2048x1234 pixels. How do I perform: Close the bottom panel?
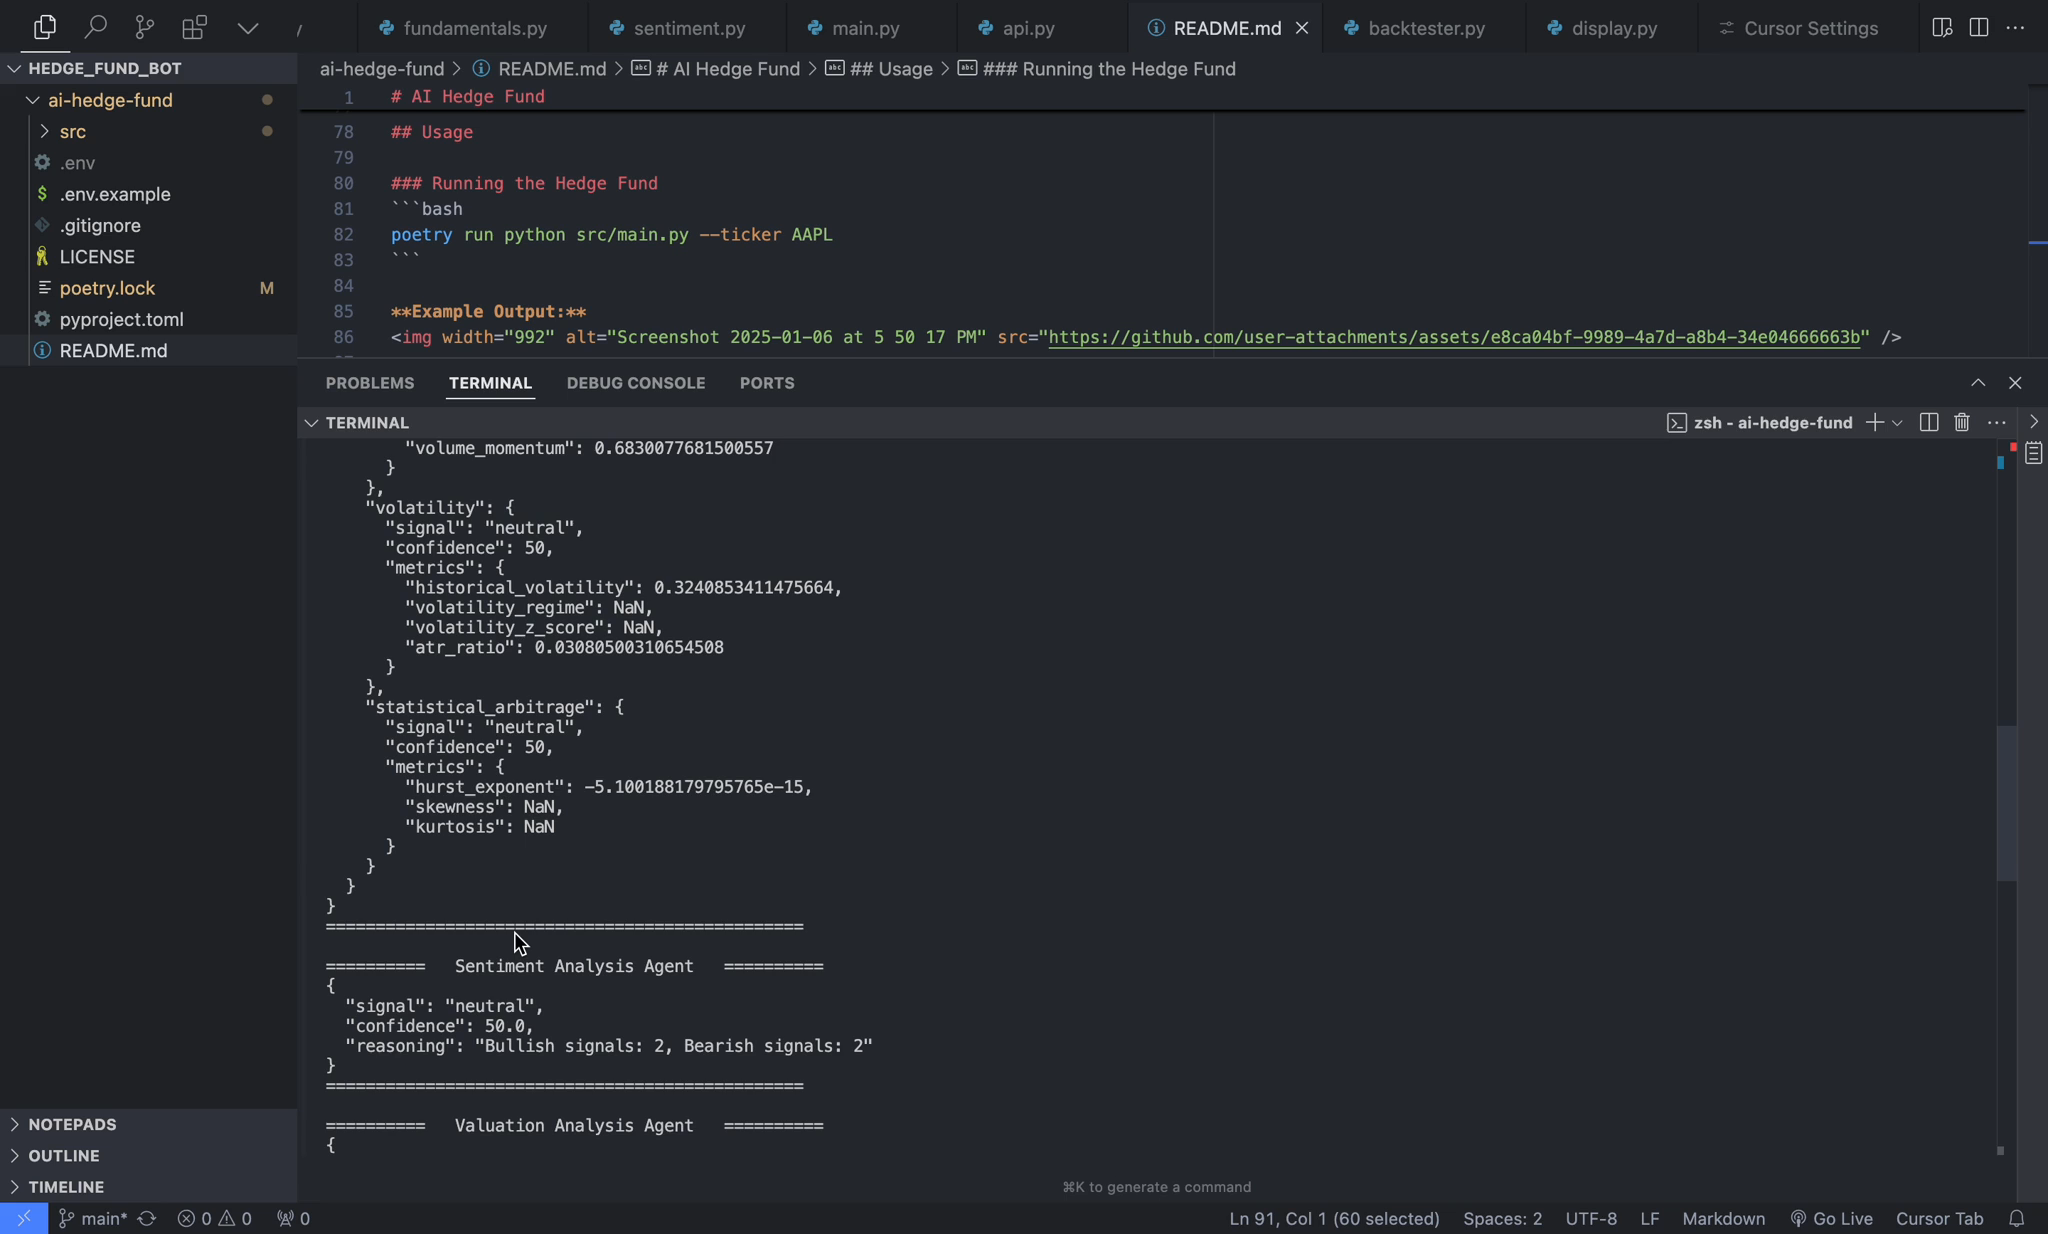[x=2015, y=383]
